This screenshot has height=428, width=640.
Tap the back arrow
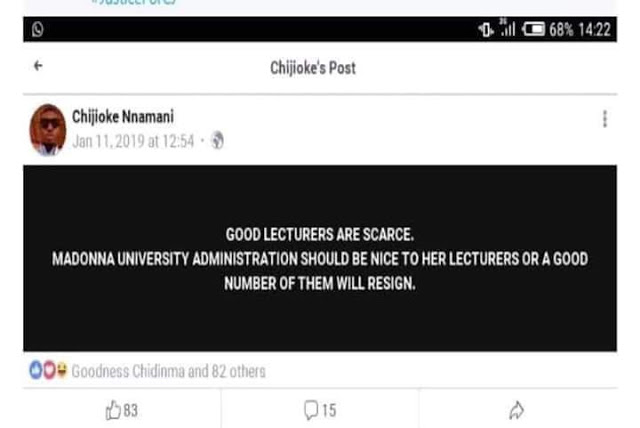[38, 66]
